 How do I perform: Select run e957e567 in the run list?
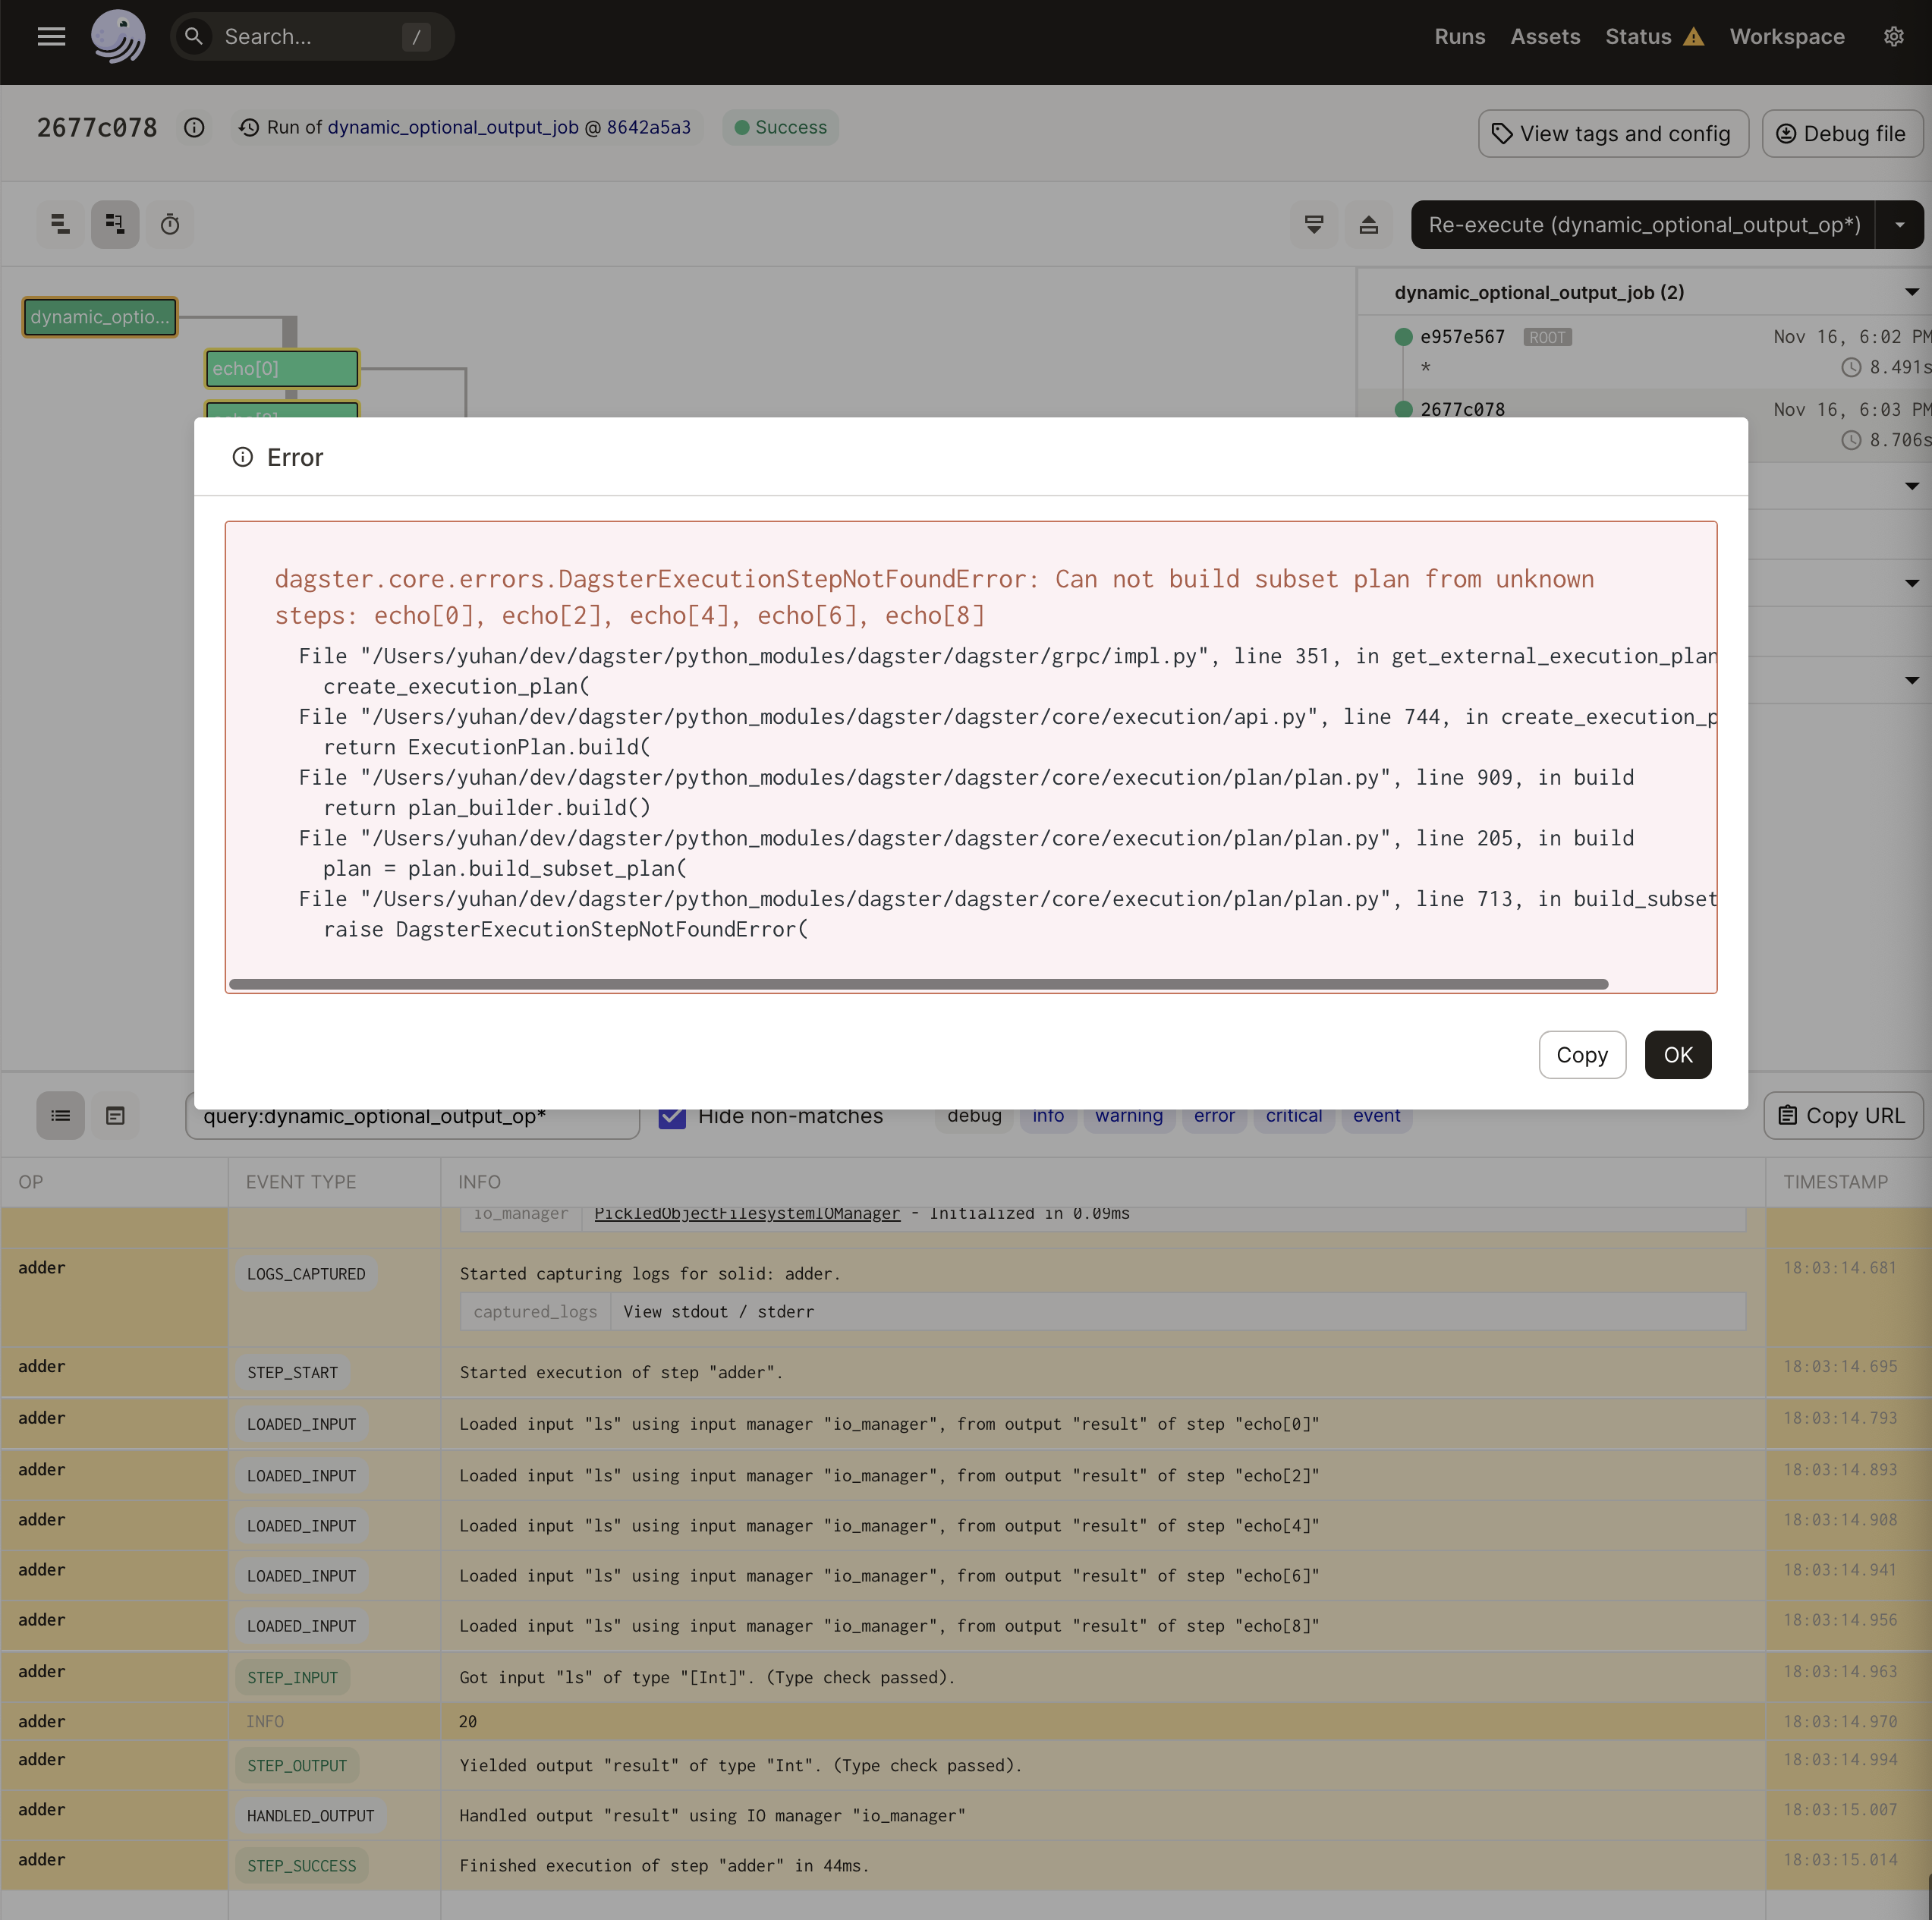pos(1462,337)
